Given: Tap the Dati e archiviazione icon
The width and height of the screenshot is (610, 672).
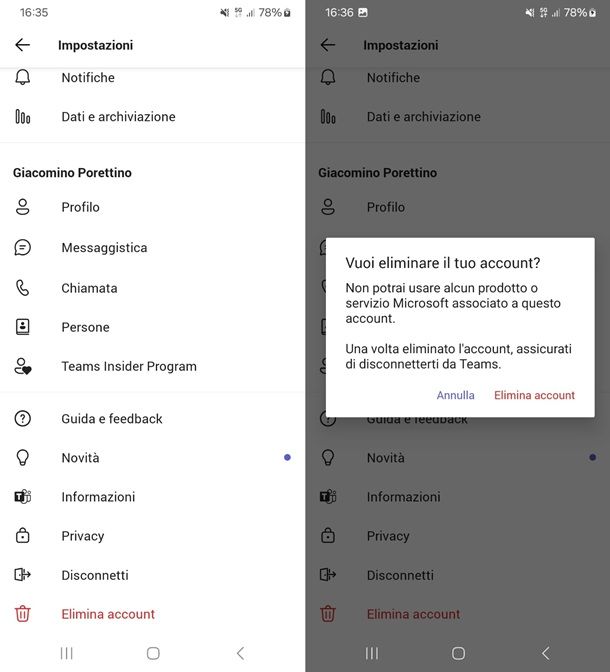Looking at the screenshot, I should click(x=23, y=117).
